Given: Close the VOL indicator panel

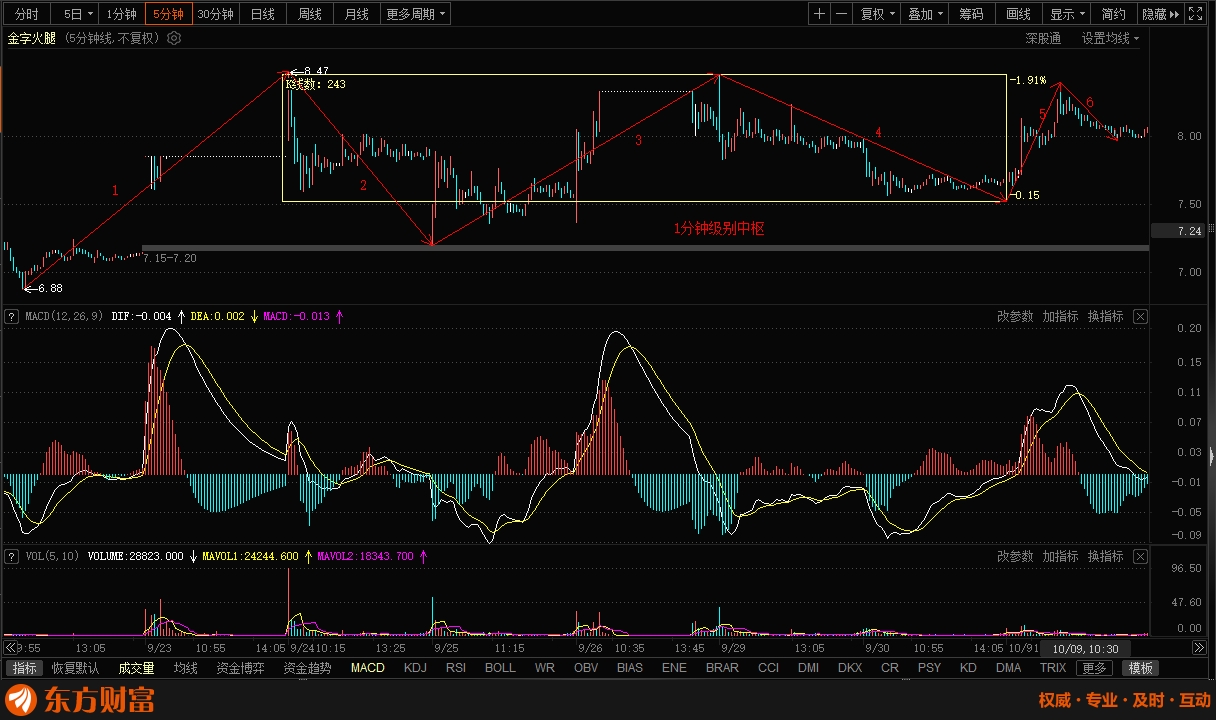Looking at the screenshot, I should coord(1140,556).
